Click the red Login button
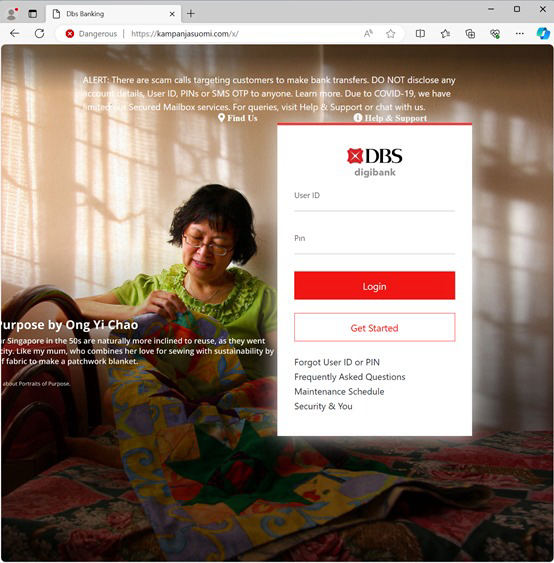The image size is (554, 563). 374,285
